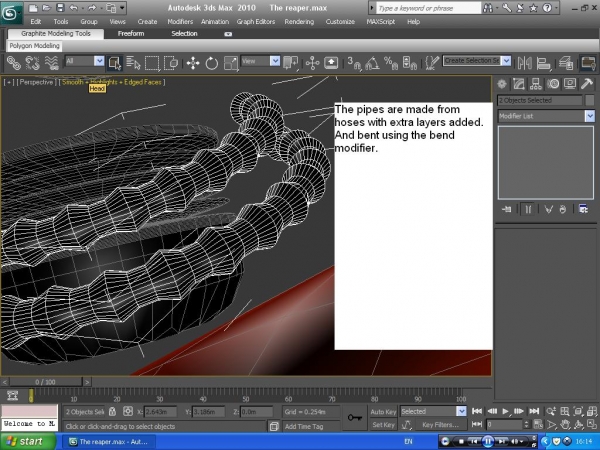The height and width of the screenshot is (450, 600).
Task: Open Select by Name dialog
Action: point(133,63)
